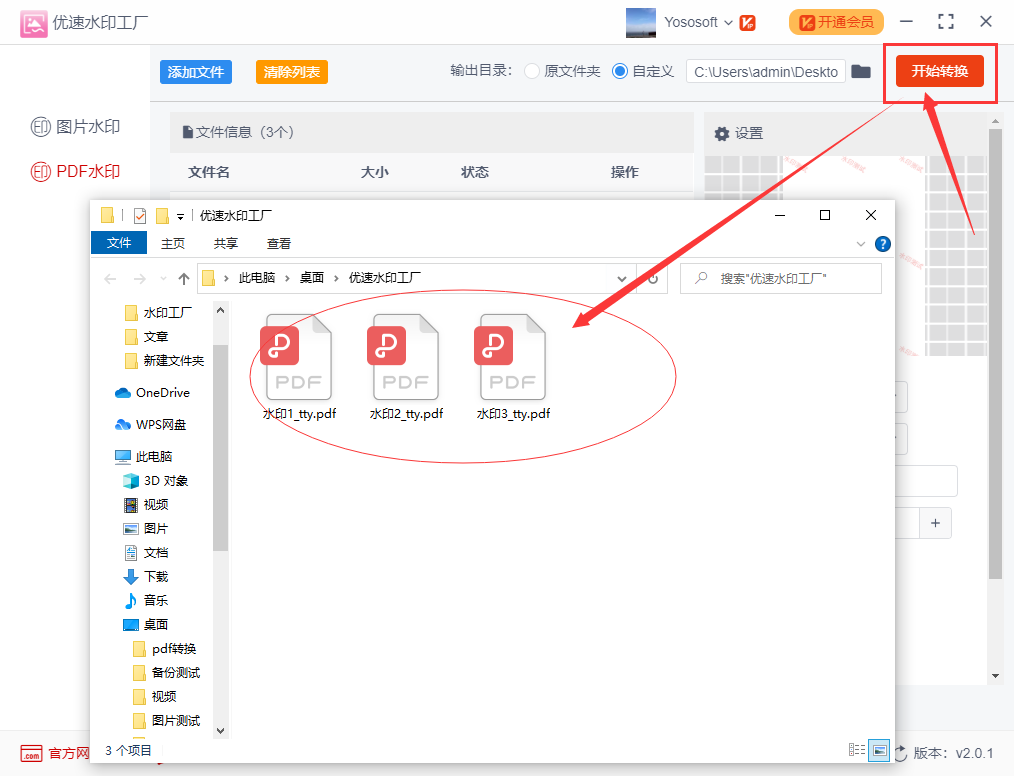
Task: Expand the Explorer ribbon chevron
Action: [x=861, y=244]
